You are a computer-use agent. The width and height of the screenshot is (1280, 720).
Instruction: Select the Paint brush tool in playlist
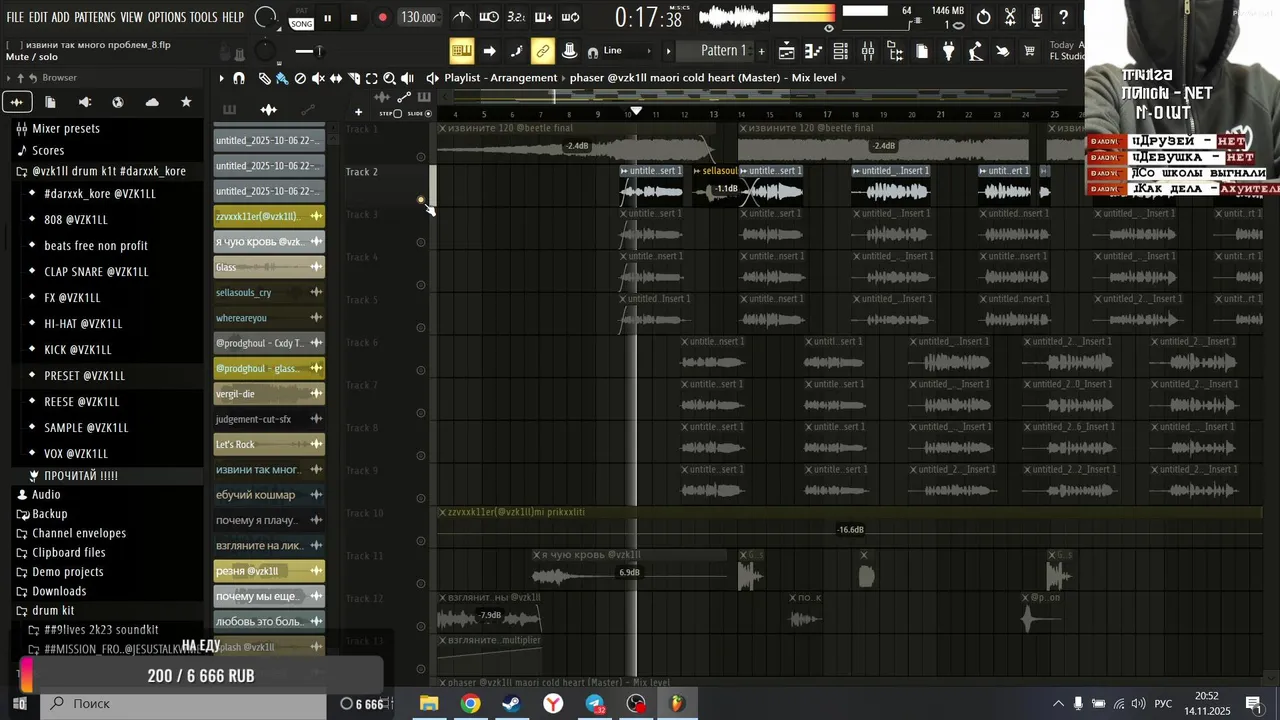coord(282,78)
